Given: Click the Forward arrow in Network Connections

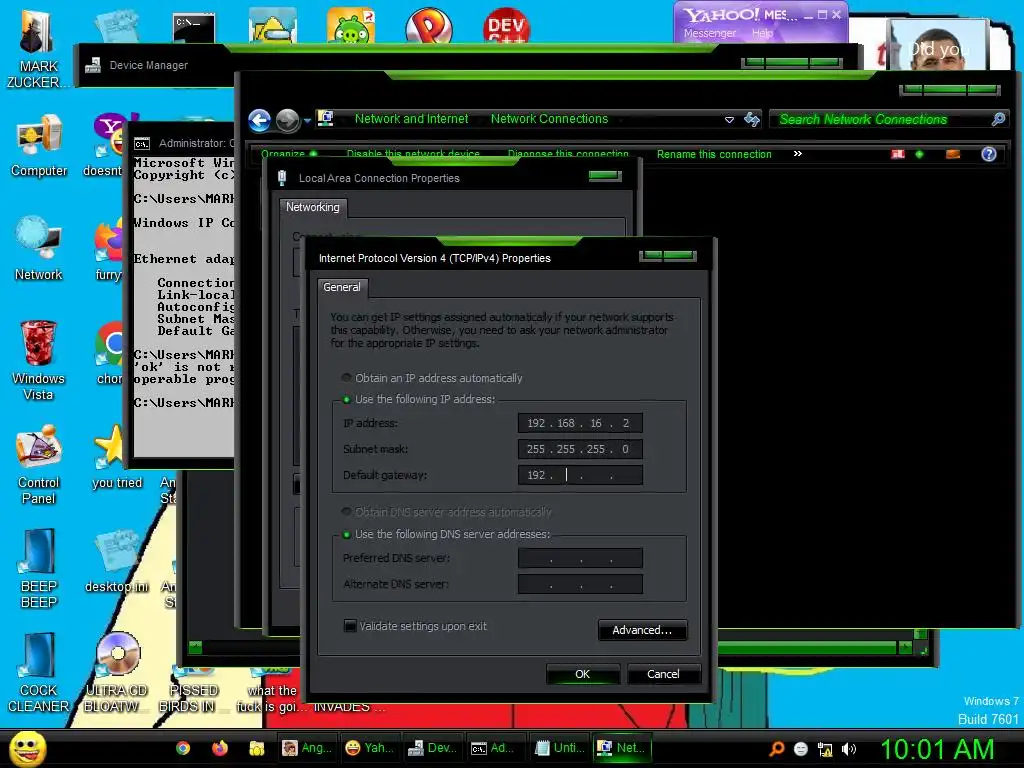Looking at the screenshot, I should (287, 120).
